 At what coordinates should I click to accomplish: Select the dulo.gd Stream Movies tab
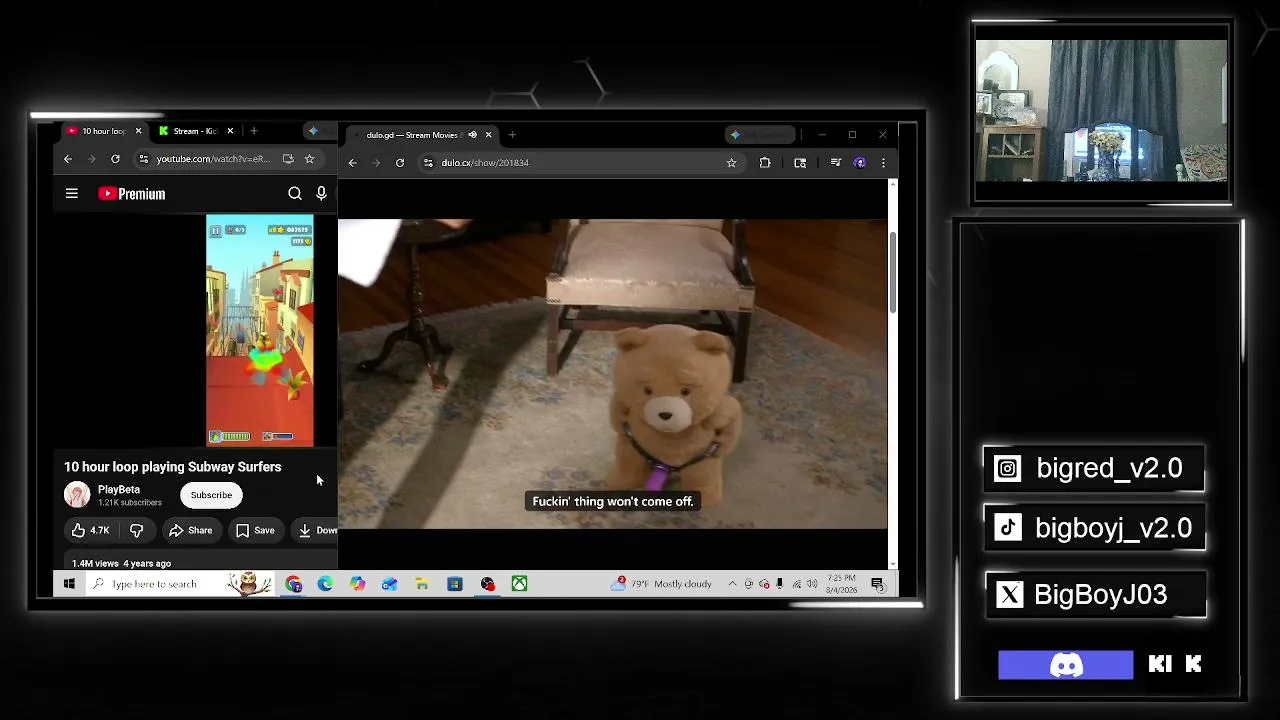420,135
